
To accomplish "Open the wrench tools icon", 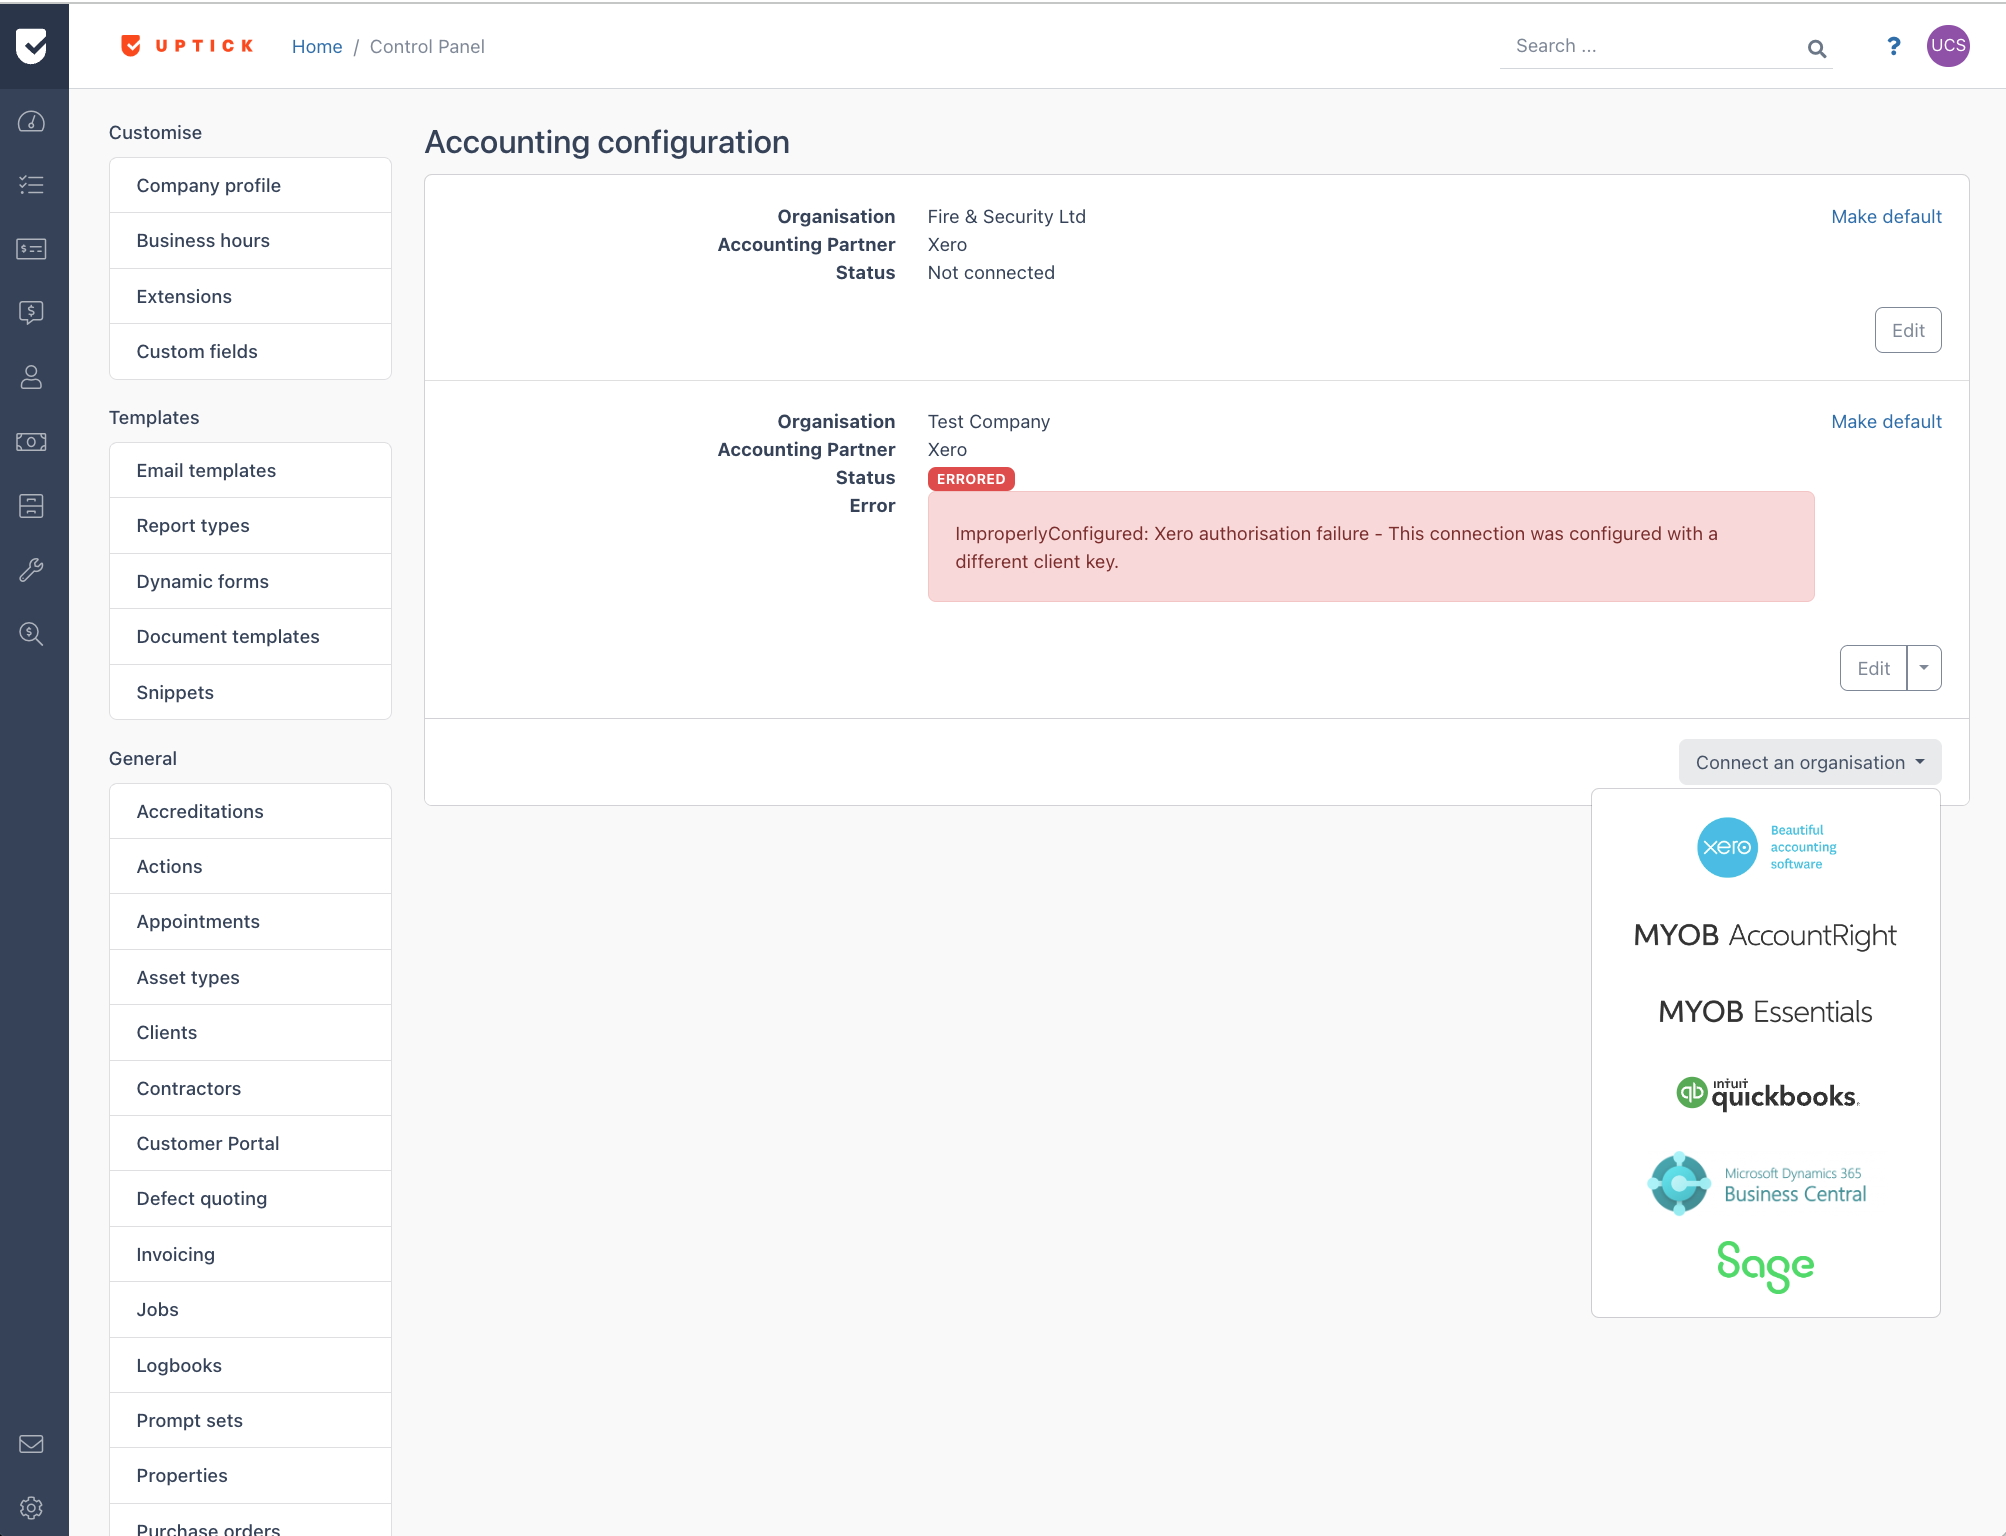I will (32, 570).
